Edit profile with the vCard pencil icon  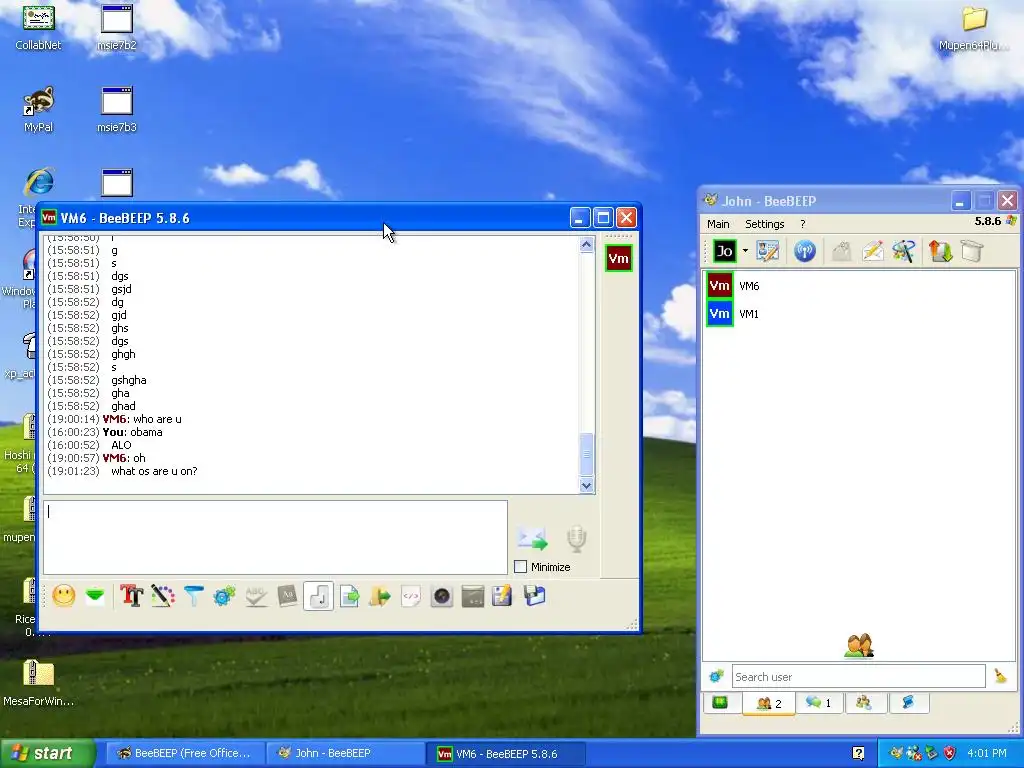[768, 251]
